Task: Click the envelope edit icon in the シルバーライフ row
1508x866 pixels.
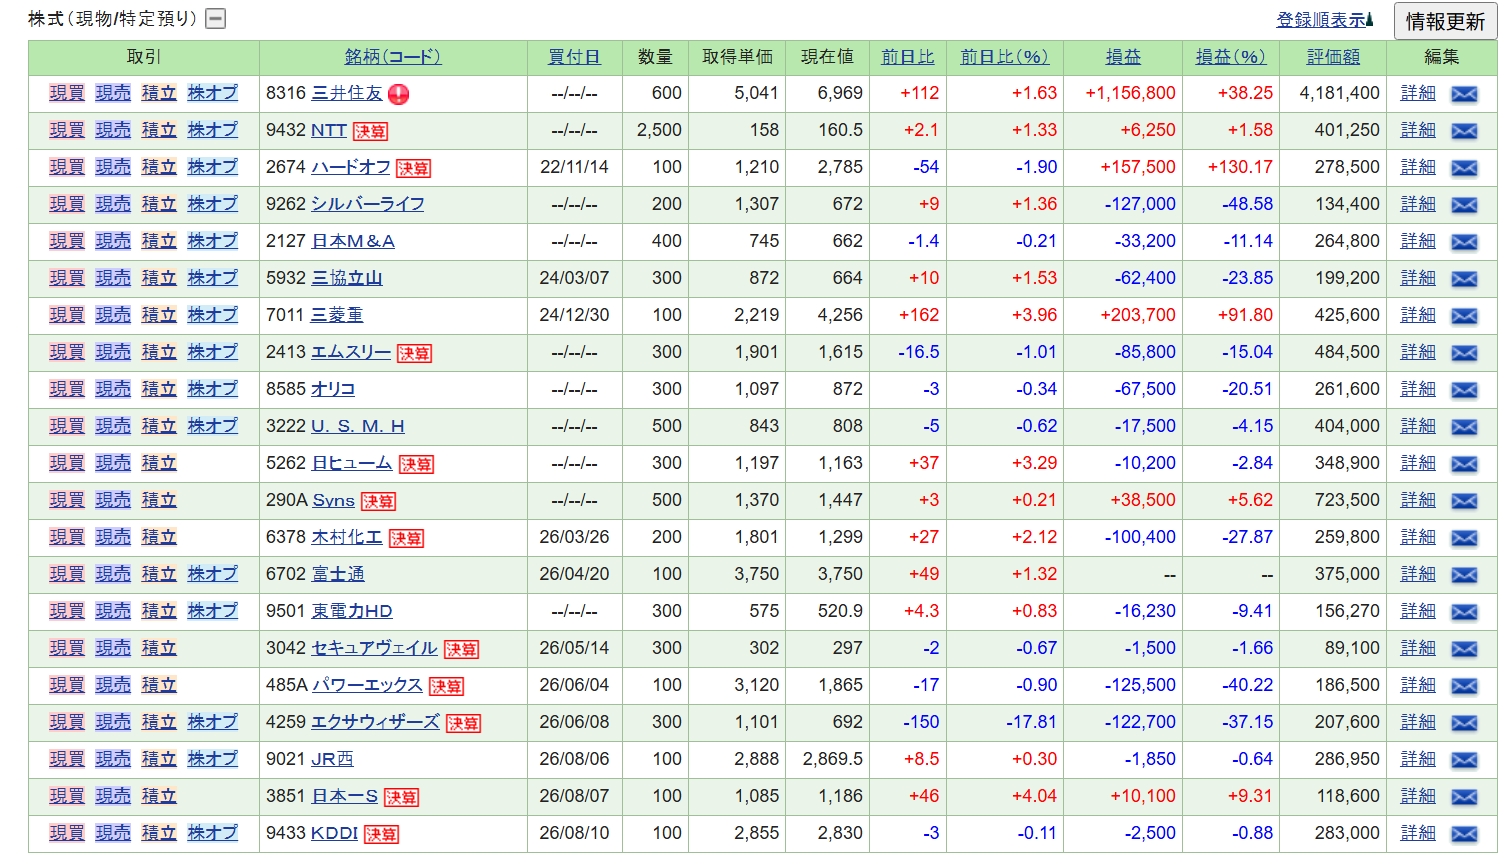Action: (1464, 205)
